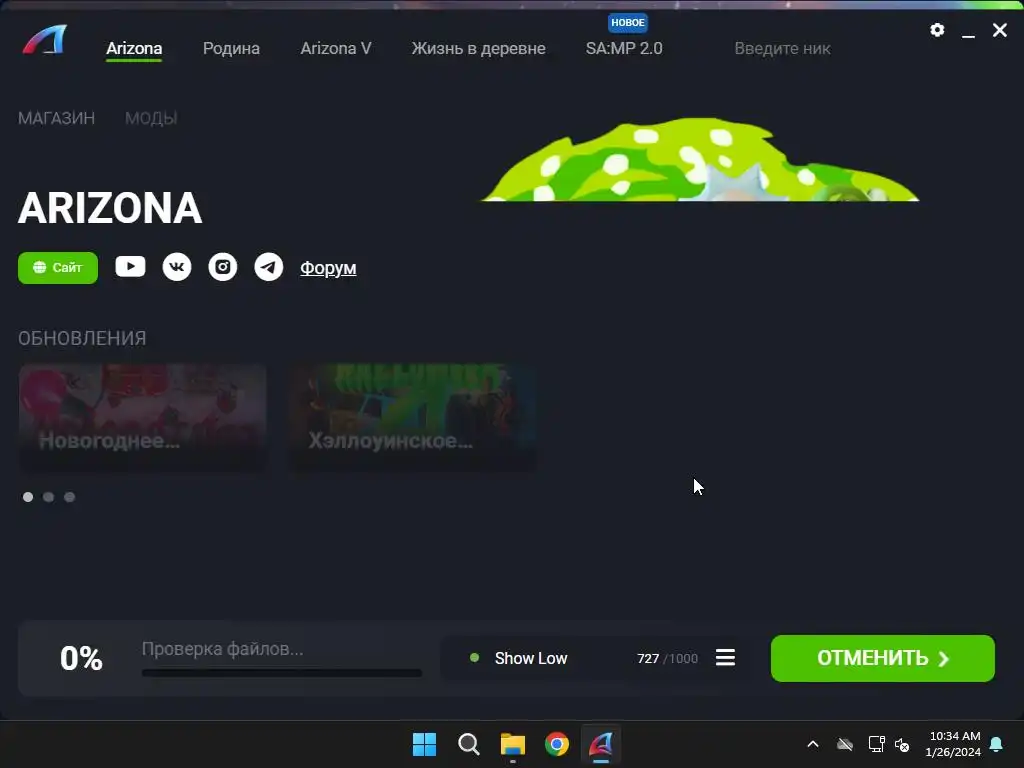Click the 727 /1000 player count

pos(667,658)
